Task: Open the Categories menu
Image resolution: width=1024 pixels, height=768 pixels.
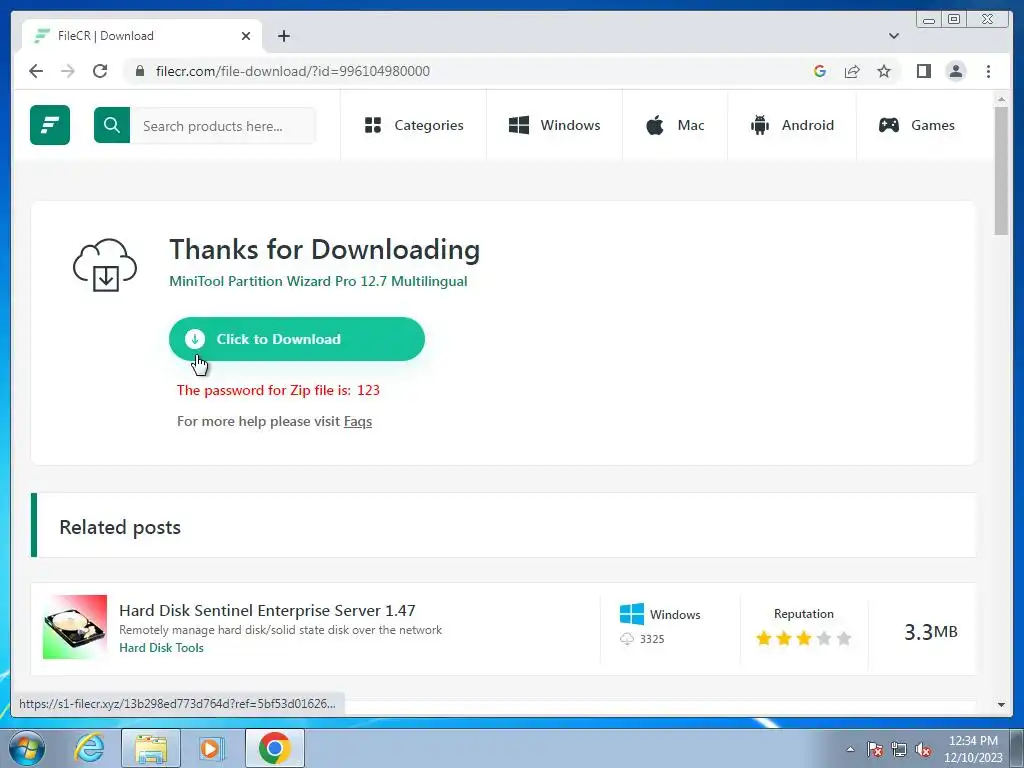Action: coord(414,125)
